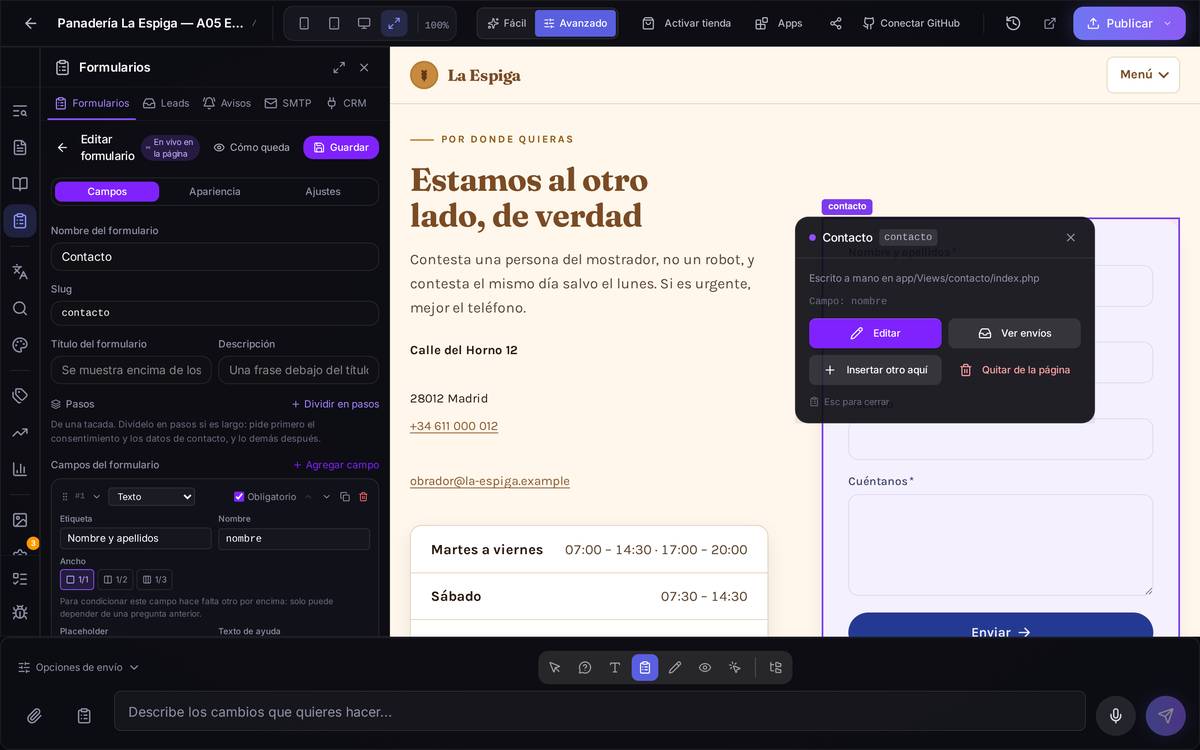Switch to mobile phone preview
Viewport: 1200px width, 750px height.
304,23
